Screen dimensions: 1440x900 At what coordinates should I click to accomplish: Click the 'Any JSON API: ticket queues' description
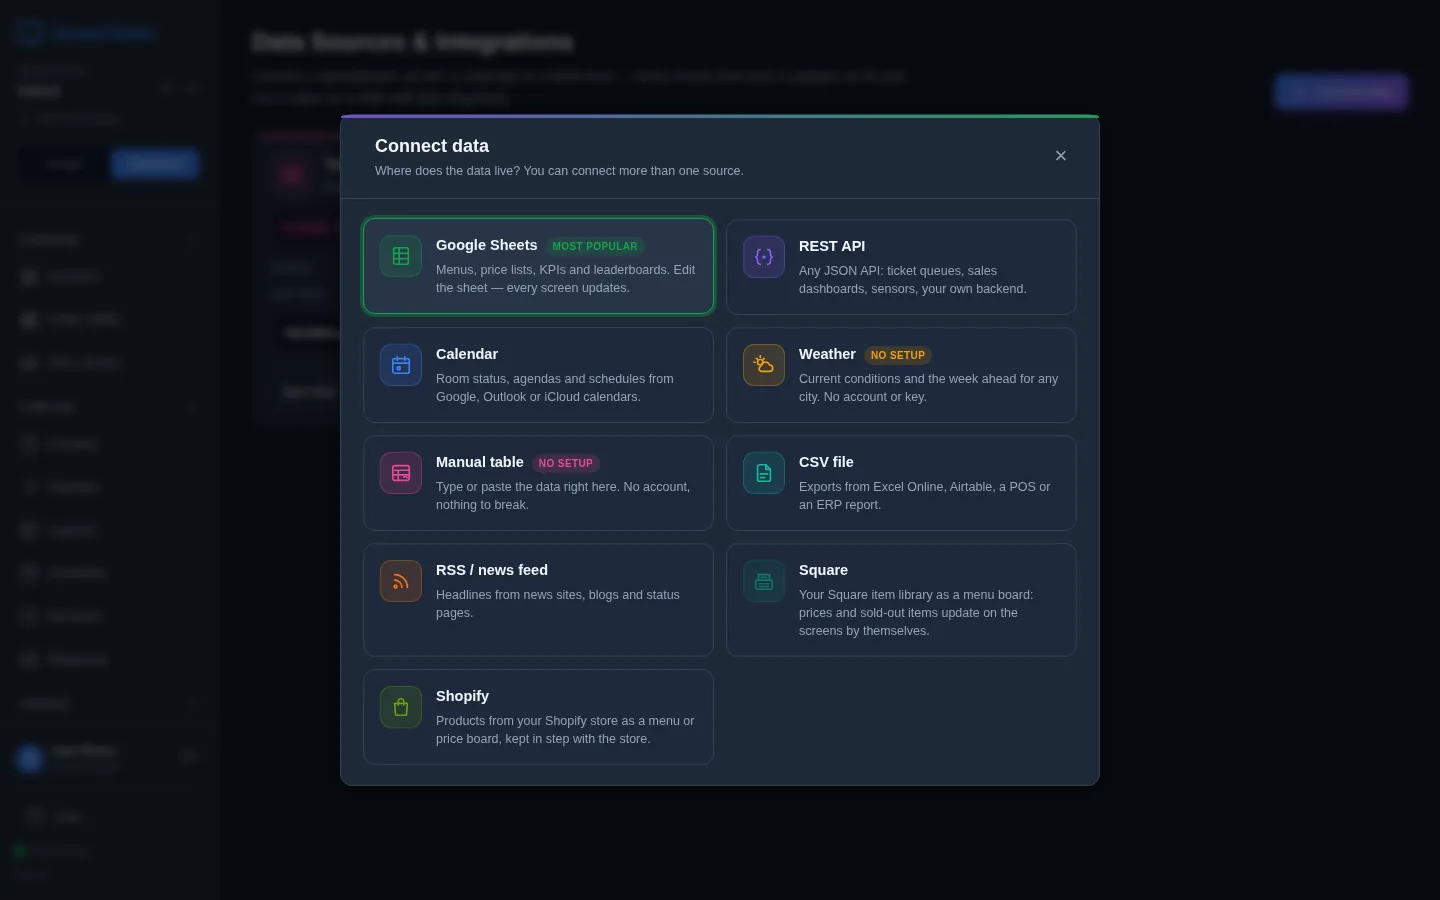(913, 280)
